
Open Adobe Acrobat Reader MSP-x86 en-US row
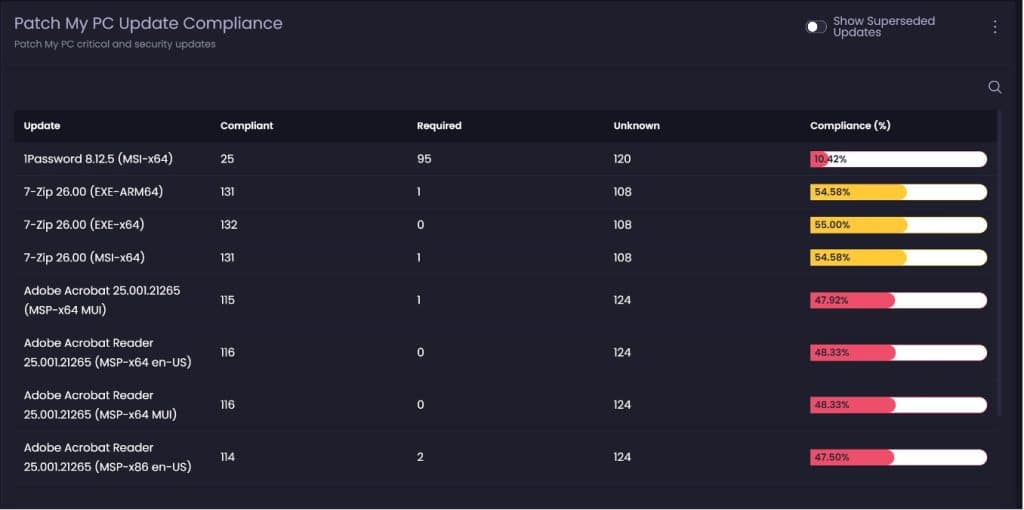(x=107, y=457)
